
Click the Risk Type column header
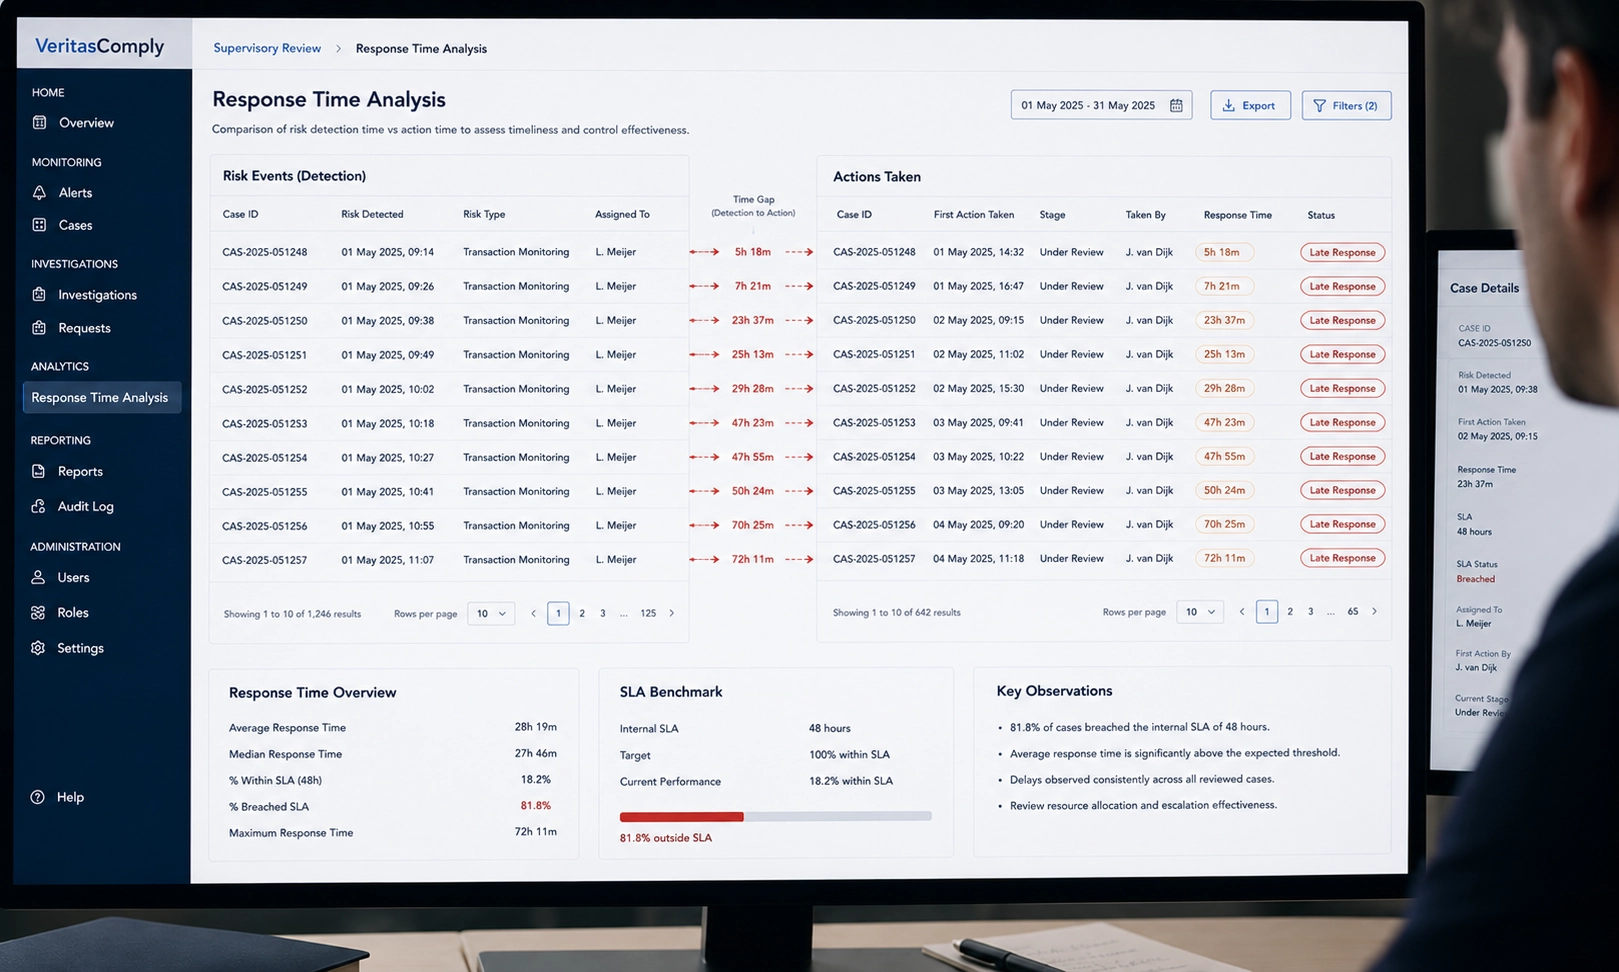[x=484, y=214]
